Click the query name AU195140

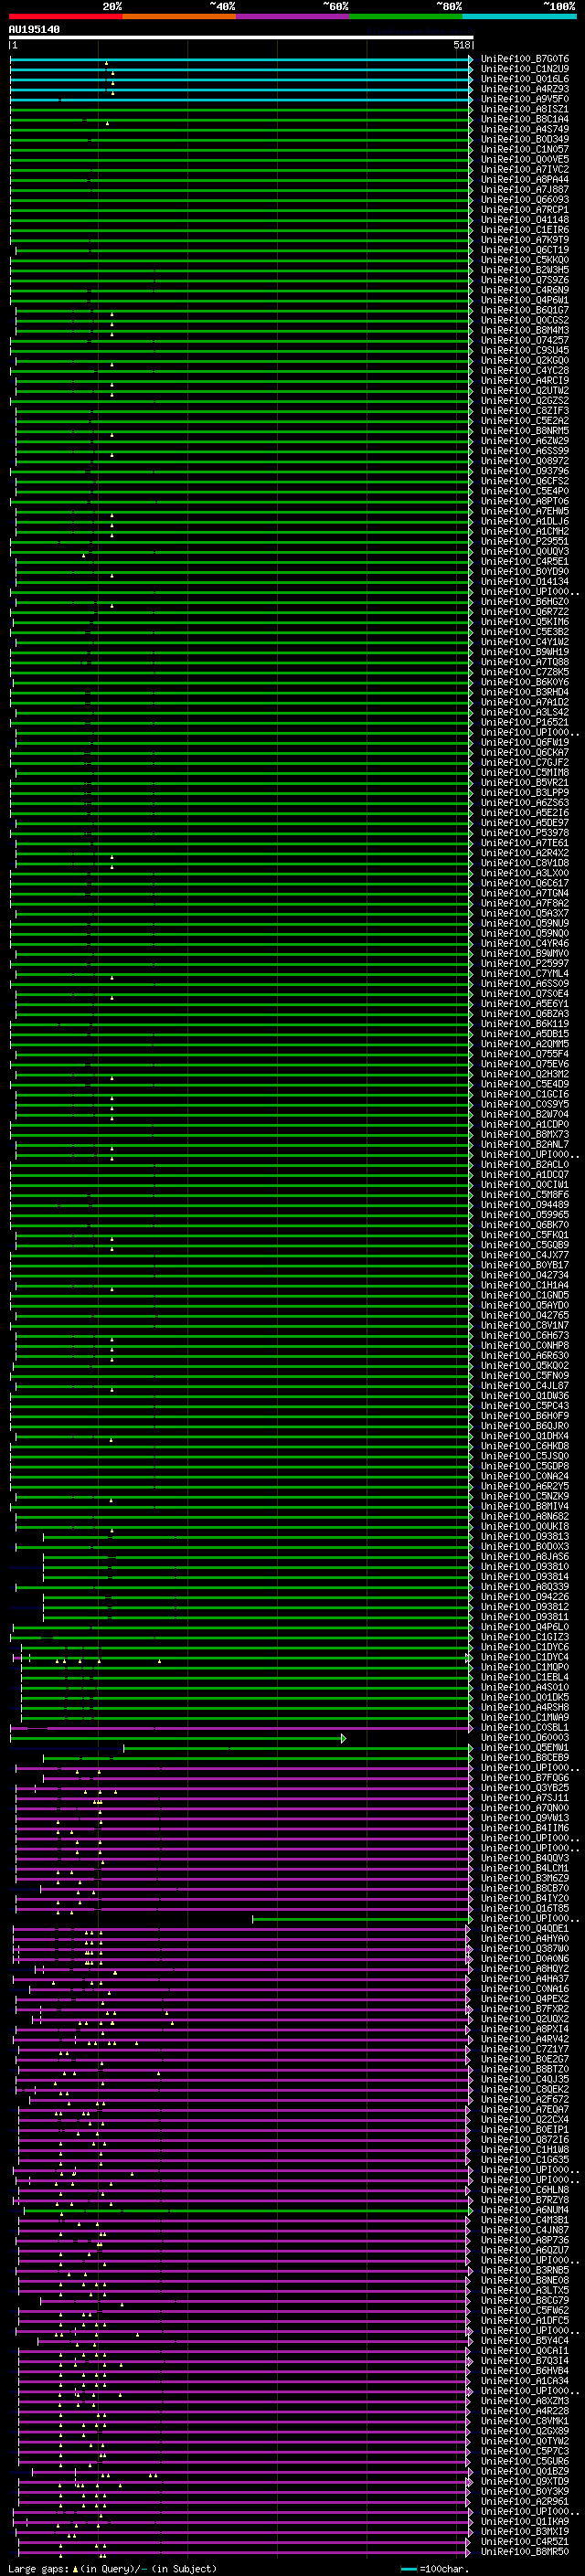(x=34, y=30)
